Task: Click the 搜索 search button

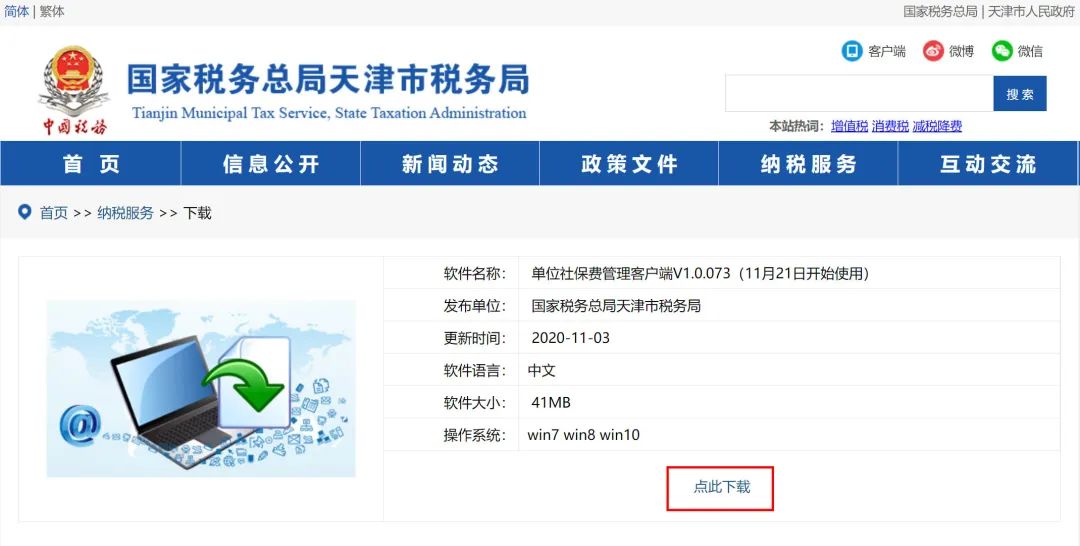Action: pos(1019,93)
